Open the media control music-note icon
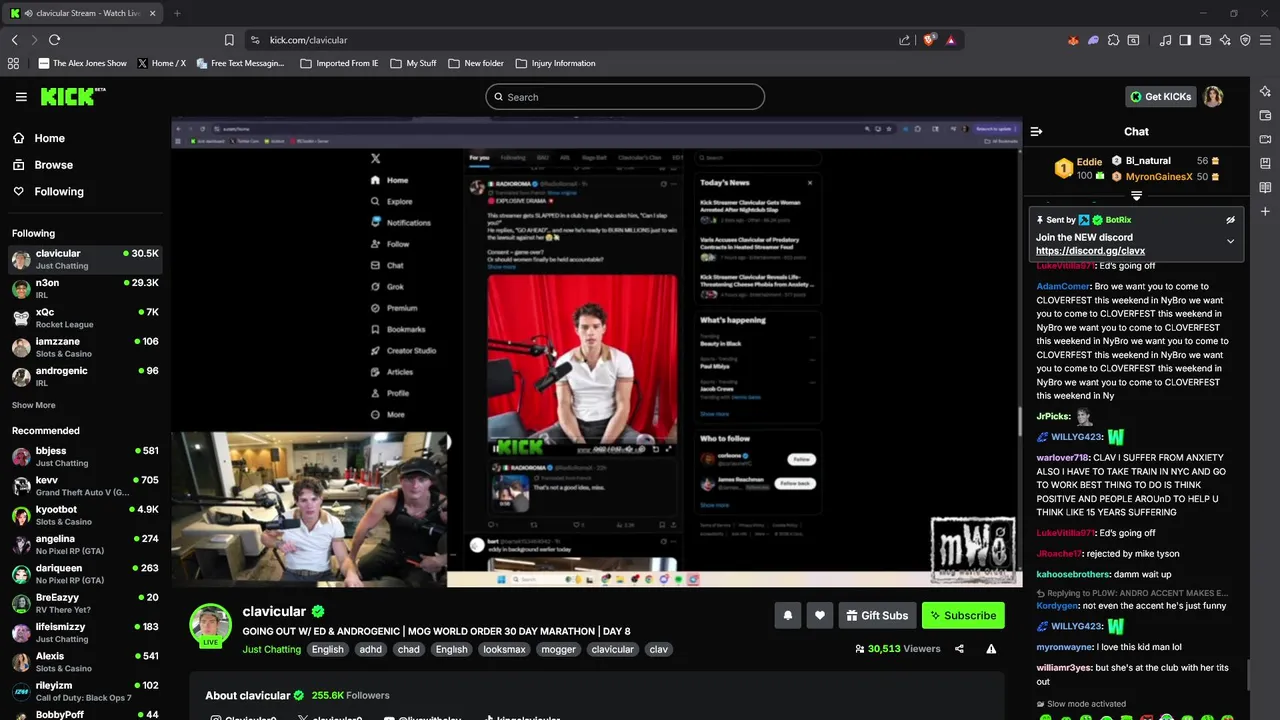This screenshot has width=1280, height=720. pyautogui.click(x=1165, y=40)
